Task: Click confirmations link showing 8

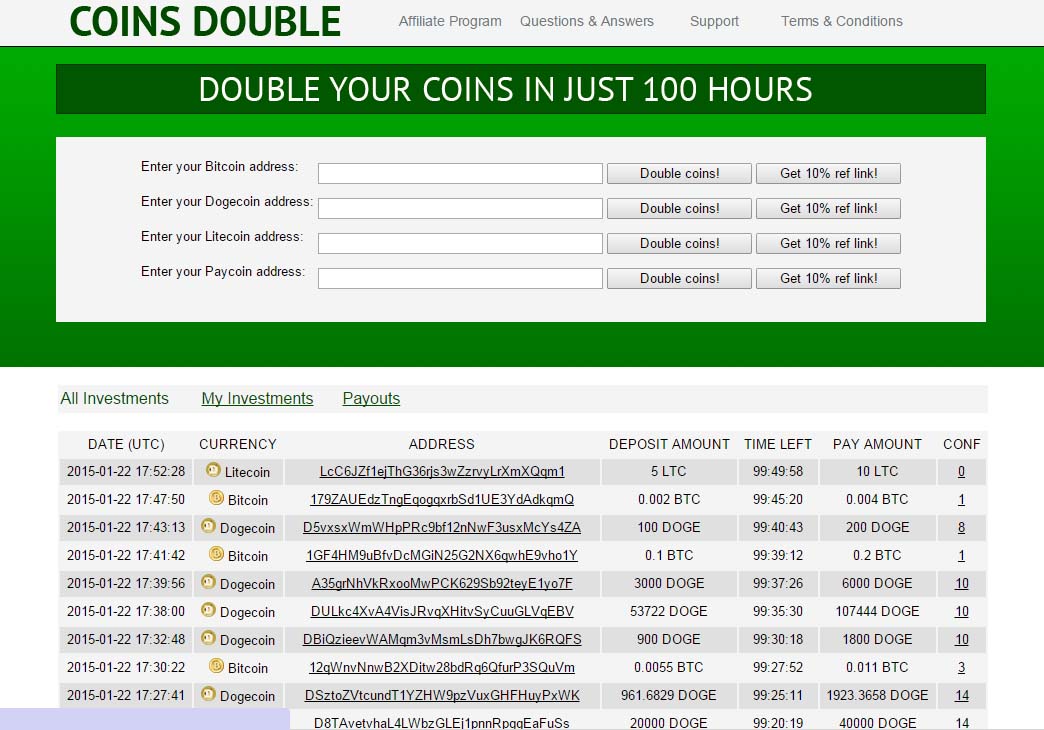Action: pyautogui.click(x=961, y=527)
